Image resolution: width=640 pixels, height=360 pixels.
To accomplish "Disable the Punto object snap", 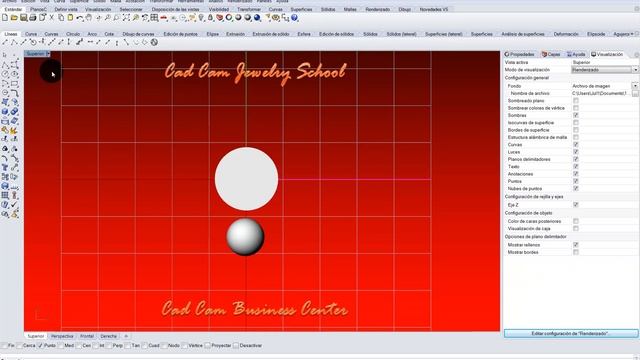I will coord(40,345).
